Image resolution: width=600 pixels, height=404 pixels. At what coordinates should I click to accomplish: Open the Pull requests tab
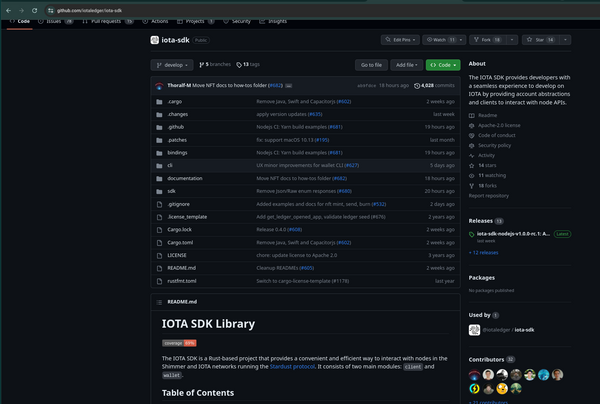(x=108, y=21)
